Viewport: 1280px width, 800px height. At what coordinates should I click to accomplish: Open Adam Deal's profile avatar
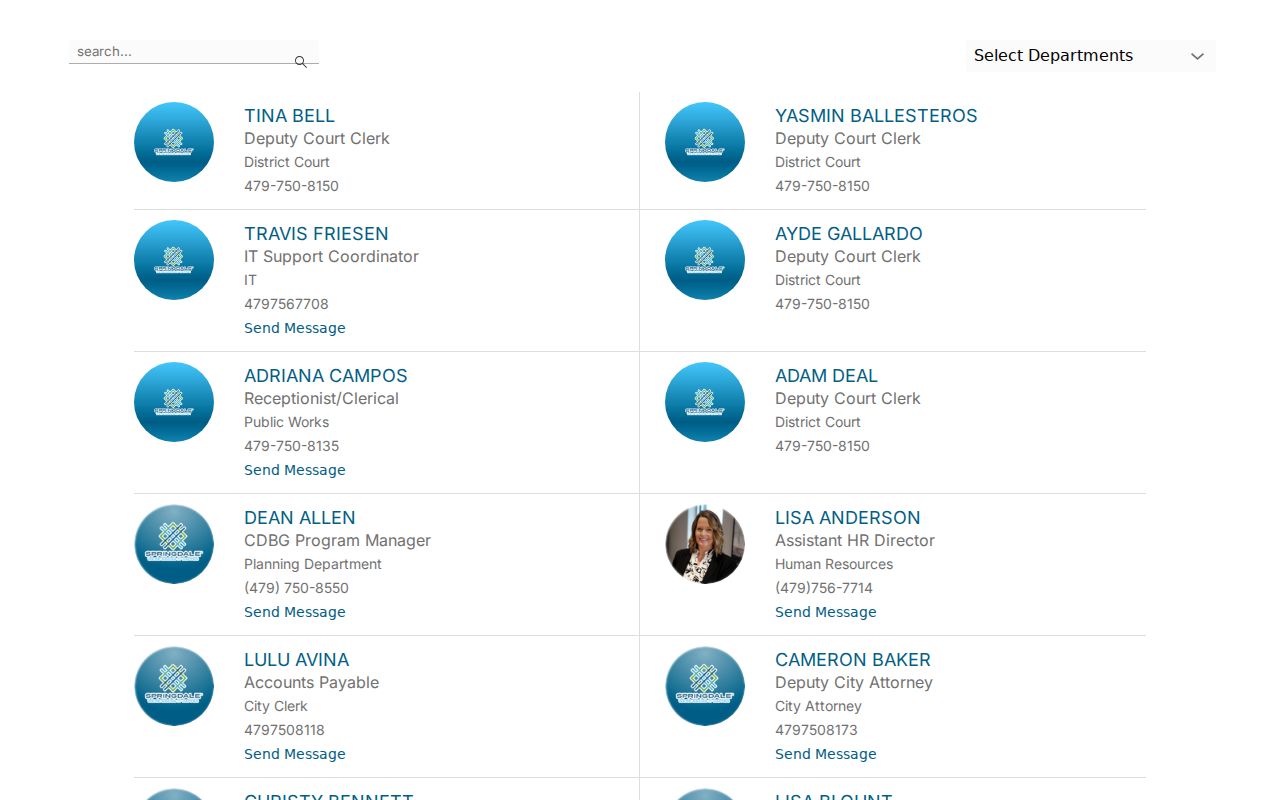pos(705,402)
